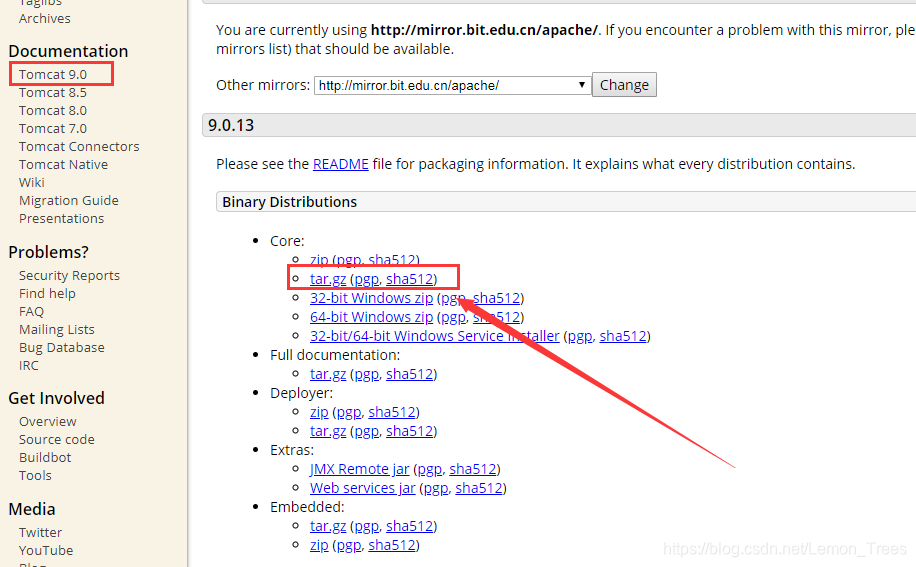Download Full documentation tar.gz
The image size is (916, 567).
328,374
